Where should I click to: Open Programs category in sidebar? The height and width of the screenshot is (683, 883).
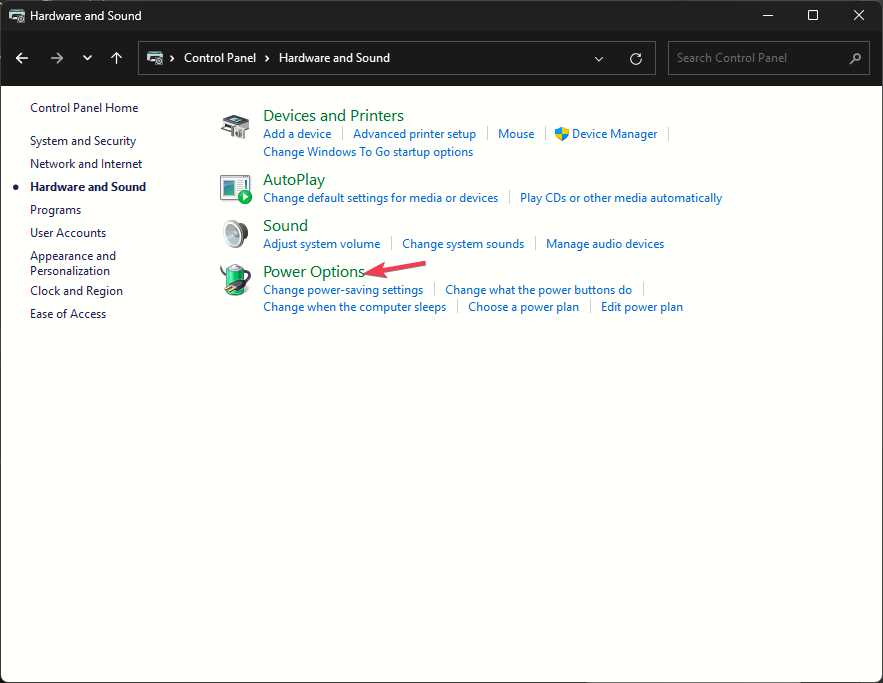[55, 210]
